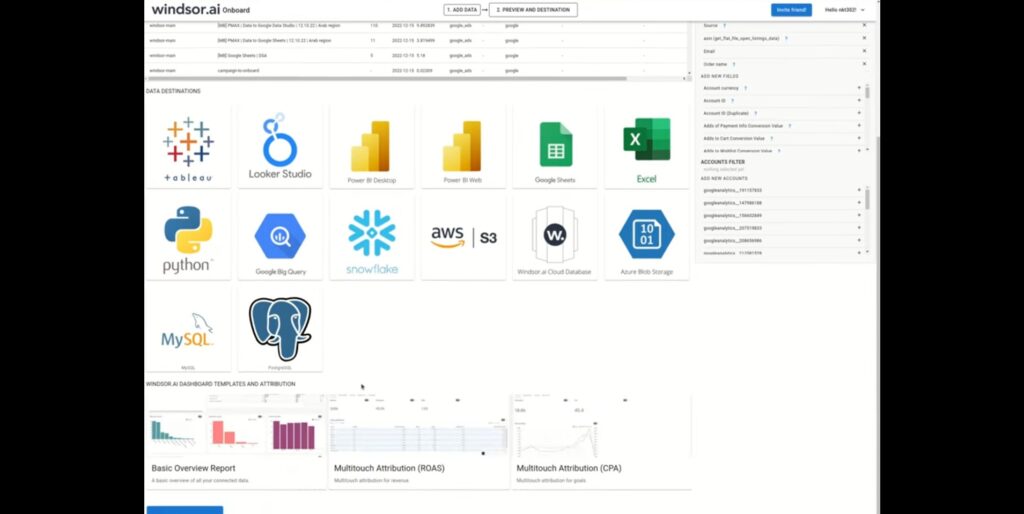Go to step 1 Add Data
The height and width of the screenshot is (514, 1024).
(x=462, y=10)
